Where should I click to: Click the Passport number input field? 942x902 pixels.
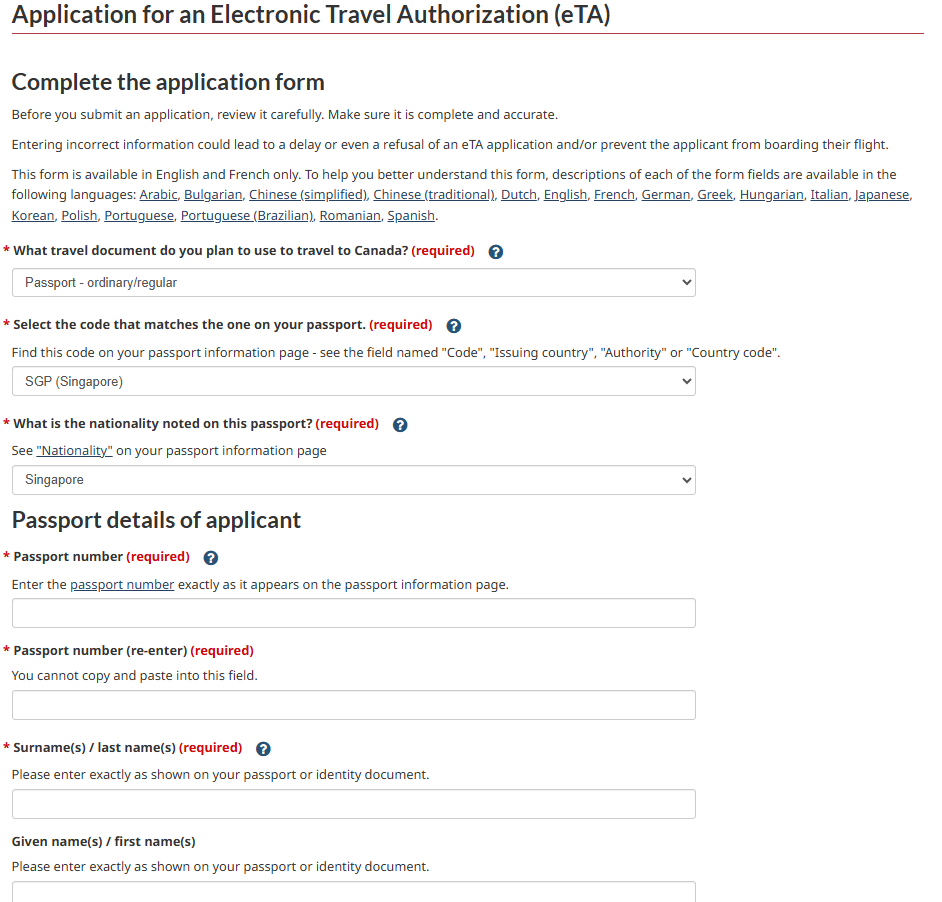[x=353, y=613]
